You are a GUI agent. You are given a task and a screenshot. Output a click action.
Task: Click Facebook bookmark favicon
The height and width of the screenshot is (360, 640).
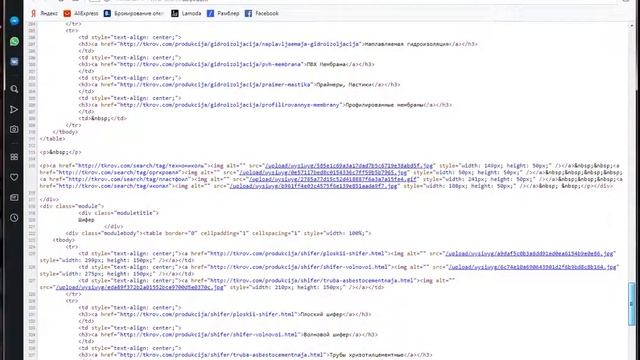tap(248, 13)
